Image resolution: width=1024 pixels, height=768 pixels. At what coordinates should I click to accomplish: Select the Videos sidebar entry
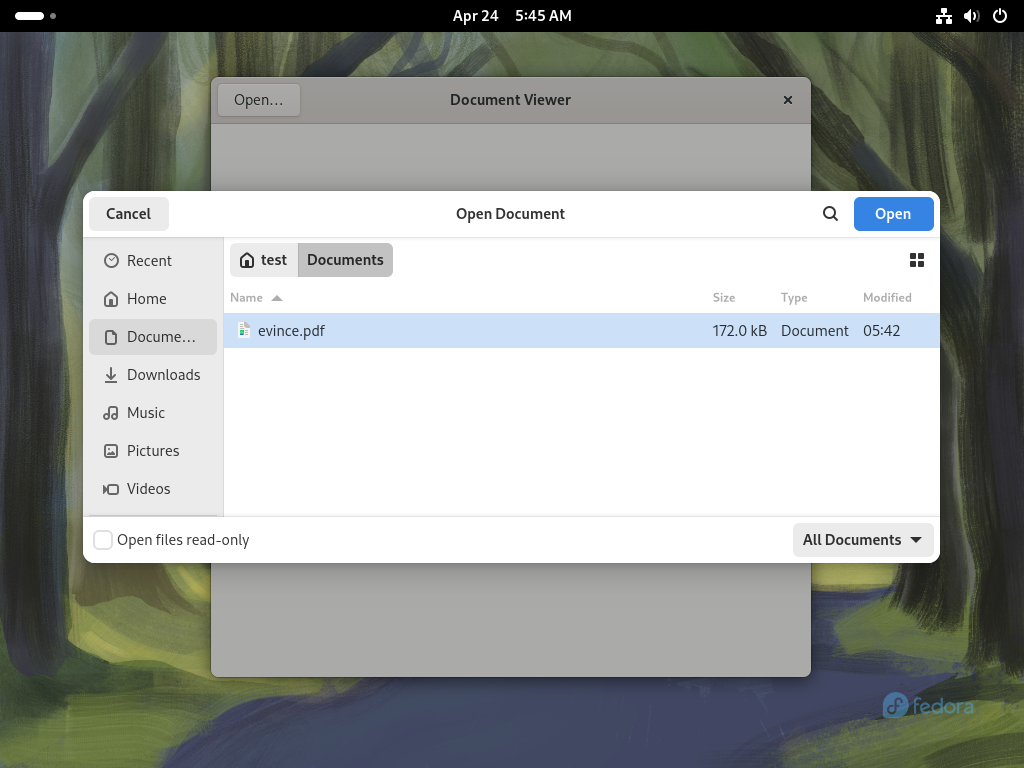pyautogui.click(x=153, y=488)
